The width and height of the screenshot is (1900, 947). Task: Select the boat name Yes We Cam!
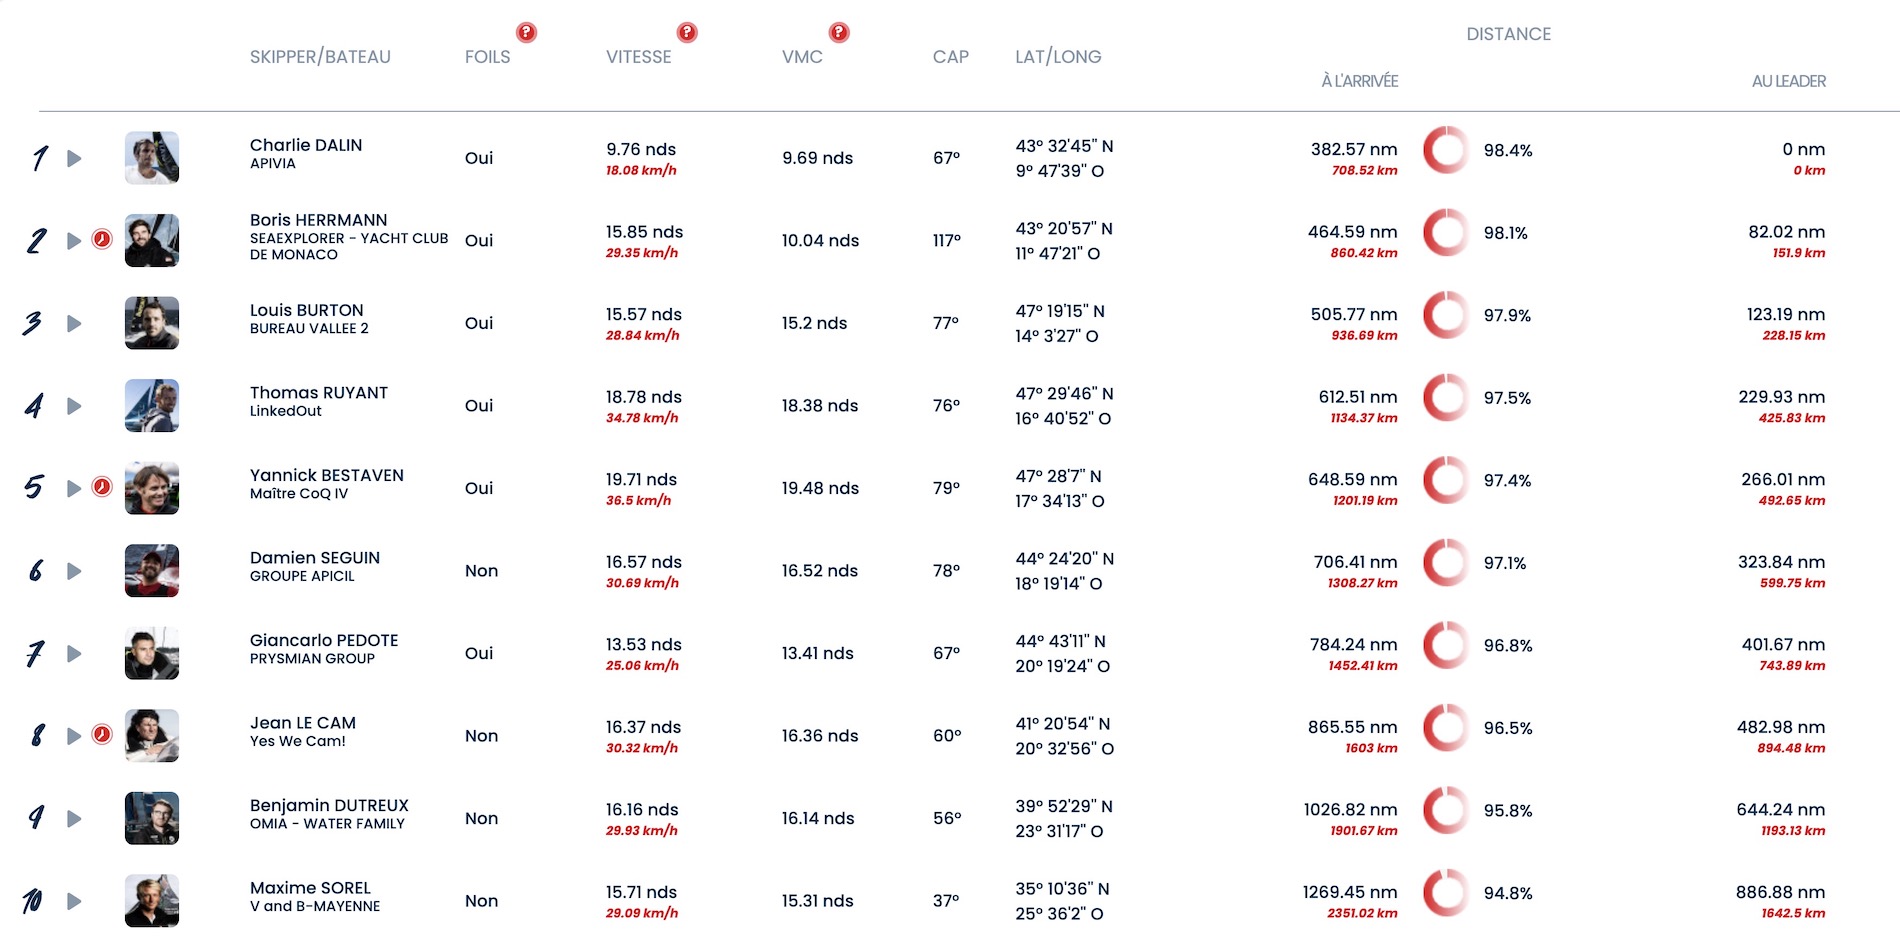click(297, 741)
